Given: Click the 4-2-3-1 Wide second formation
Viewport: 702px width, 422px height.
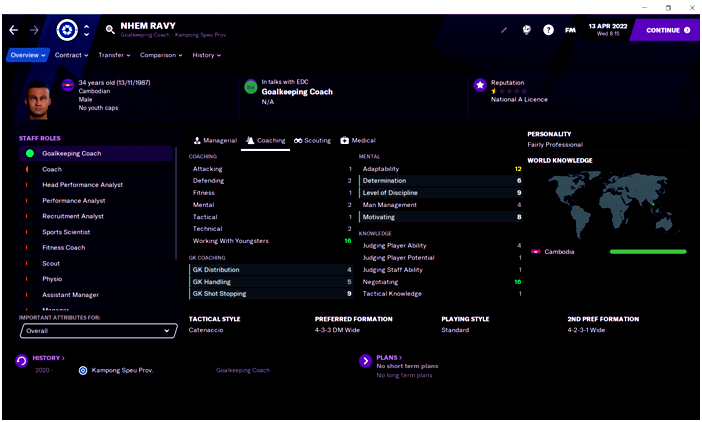Looking at the screenshot, I should [586, 330].
